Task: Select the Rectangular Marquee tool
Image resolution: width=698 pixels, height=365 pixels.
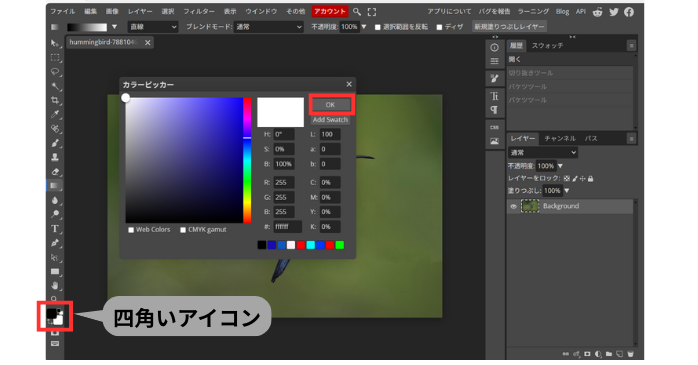Action: coord(55,57)
